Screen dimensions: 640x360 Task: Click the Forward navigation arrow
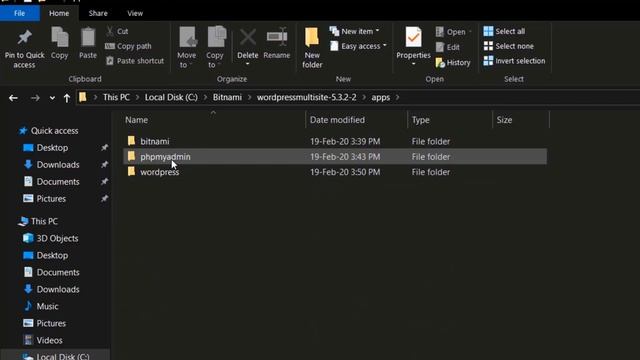pos(35,98)
